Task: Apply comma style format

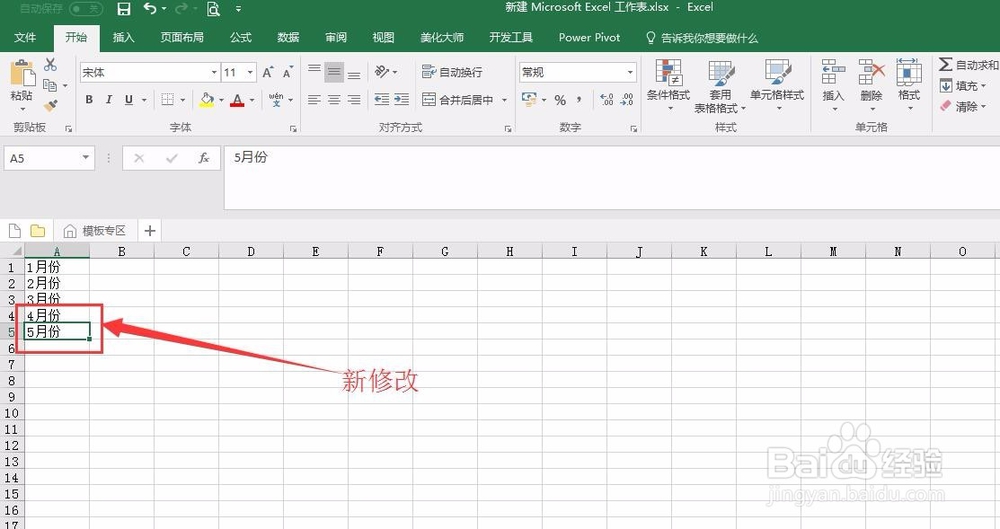Action: pyautogui.click(x=579, y=100)
